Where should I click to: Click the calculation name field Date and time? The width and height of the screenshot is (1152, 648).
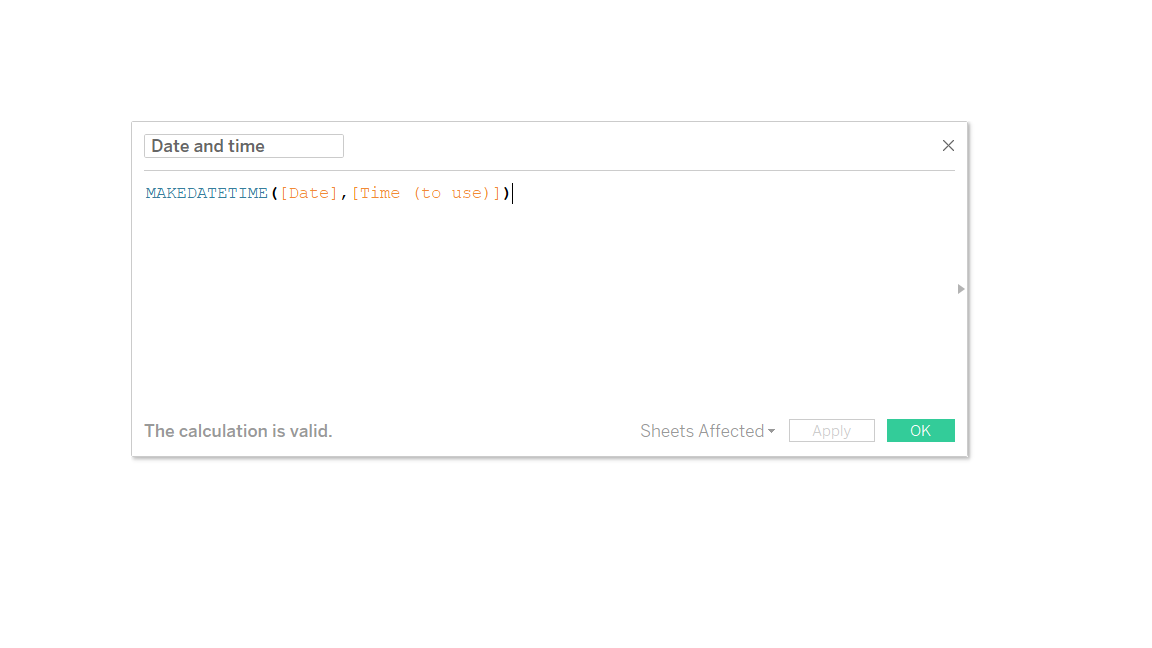pos(243,145)
